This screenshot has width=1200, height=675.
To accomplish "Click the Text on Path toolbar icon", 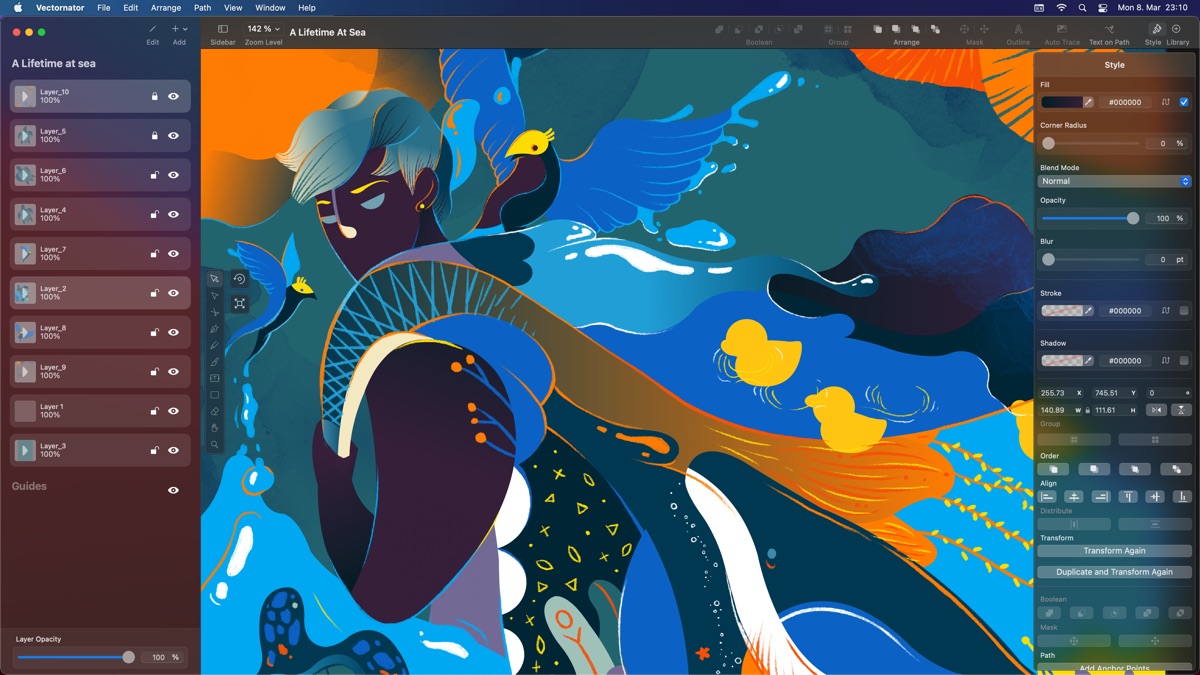I will pyautogui.click(x=1109, y=30).
